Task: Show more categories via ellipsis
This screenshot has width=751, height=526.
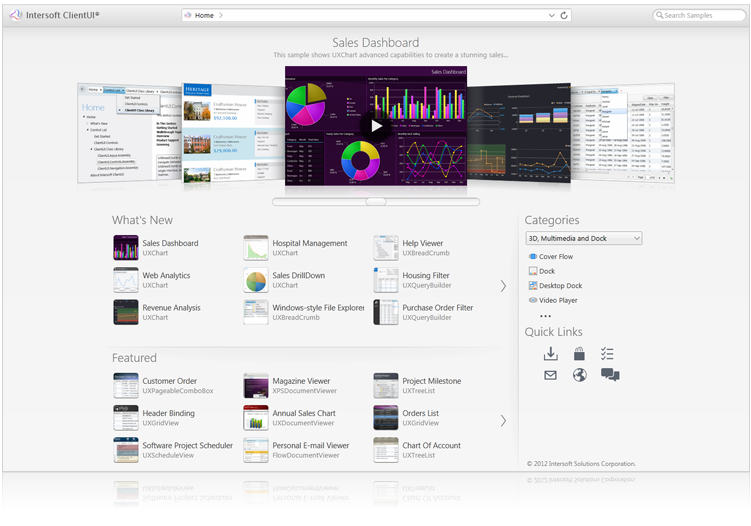Action: tap(545, 316)
